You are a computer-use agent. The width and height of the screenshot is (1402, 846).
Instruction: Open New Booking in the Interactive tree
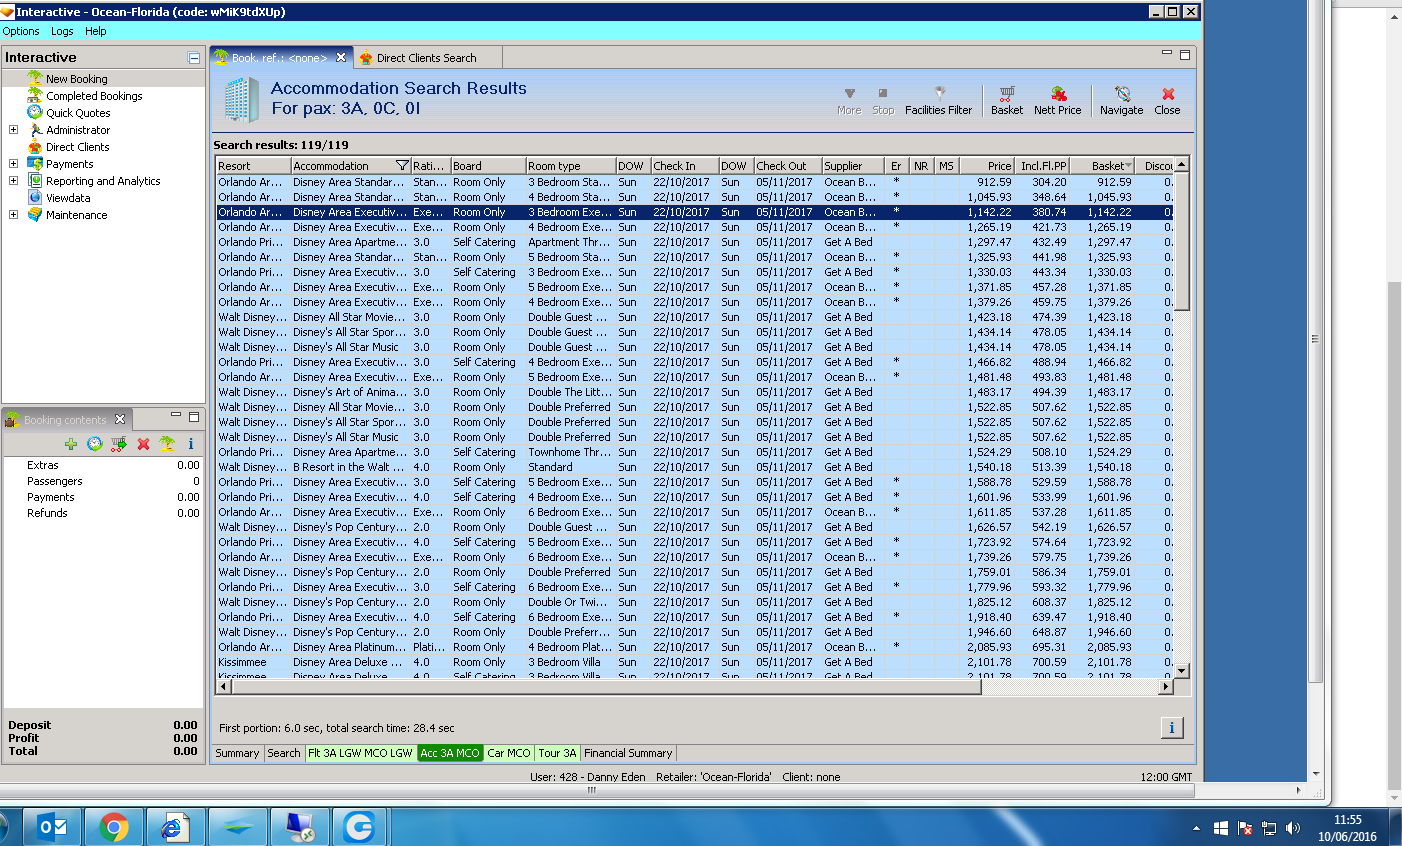click(76, 79)
